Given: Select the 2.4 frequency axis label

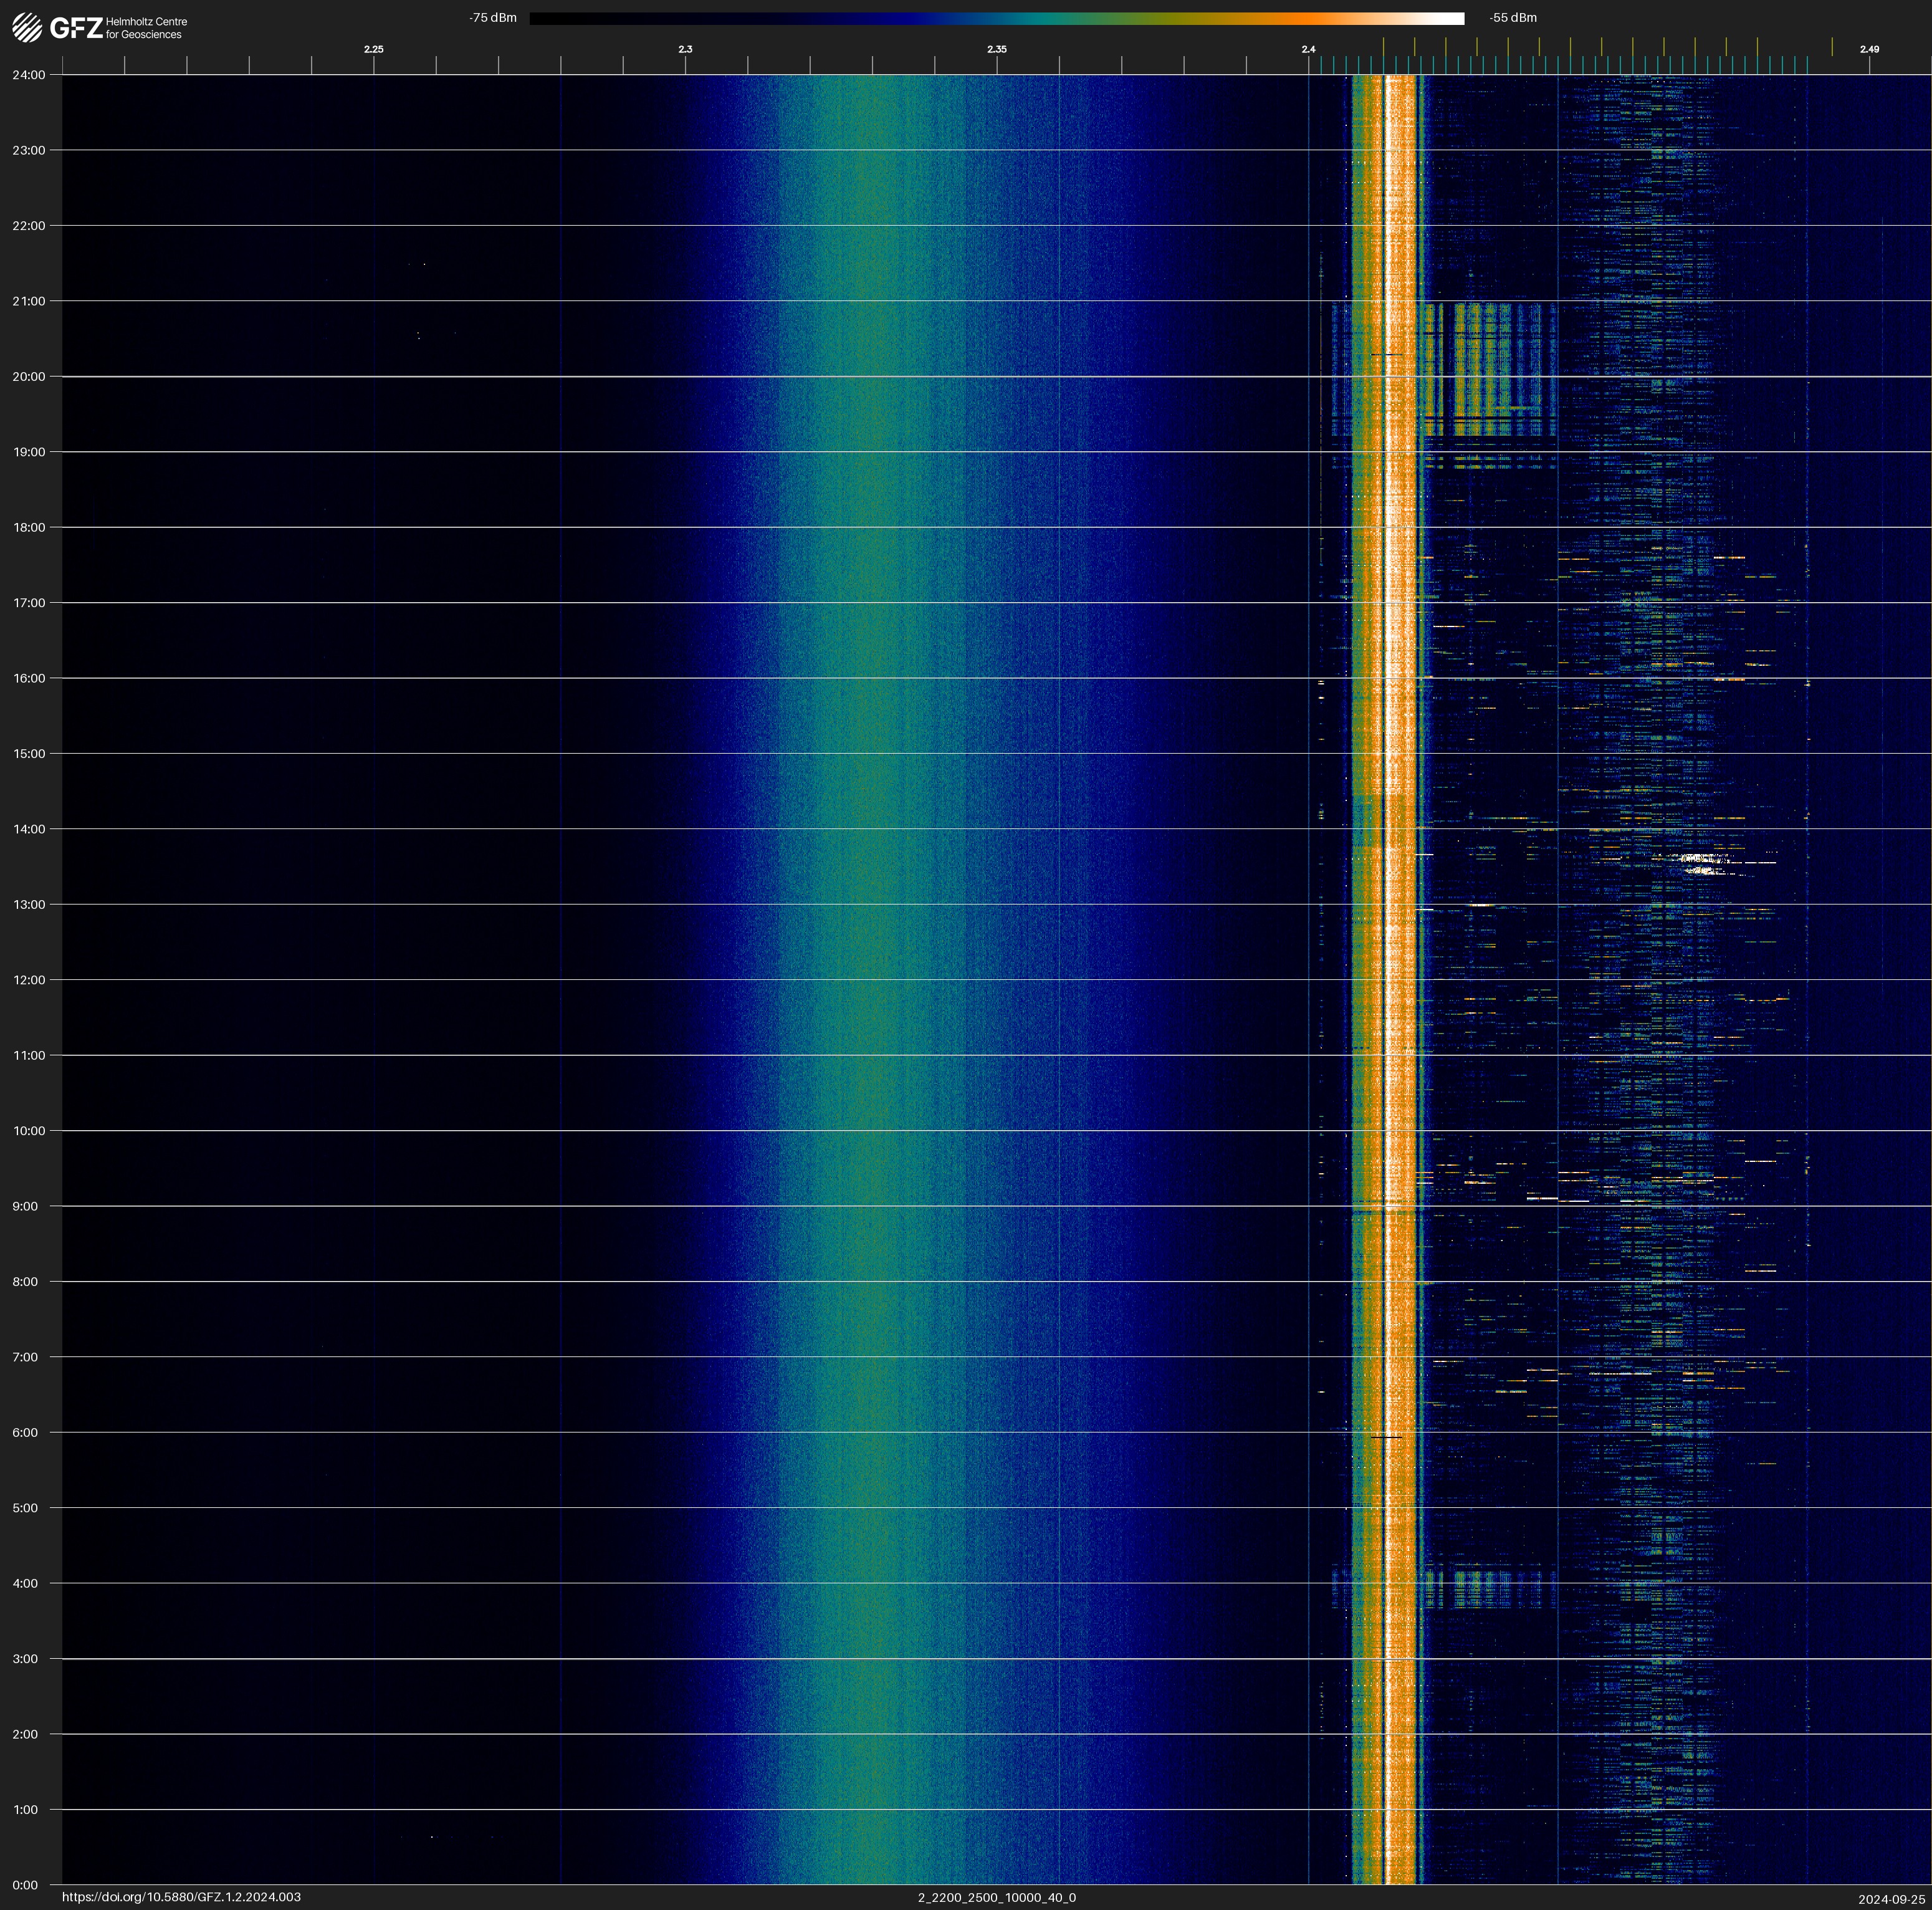Looking at the screenshot, I should coord(1308,49).
